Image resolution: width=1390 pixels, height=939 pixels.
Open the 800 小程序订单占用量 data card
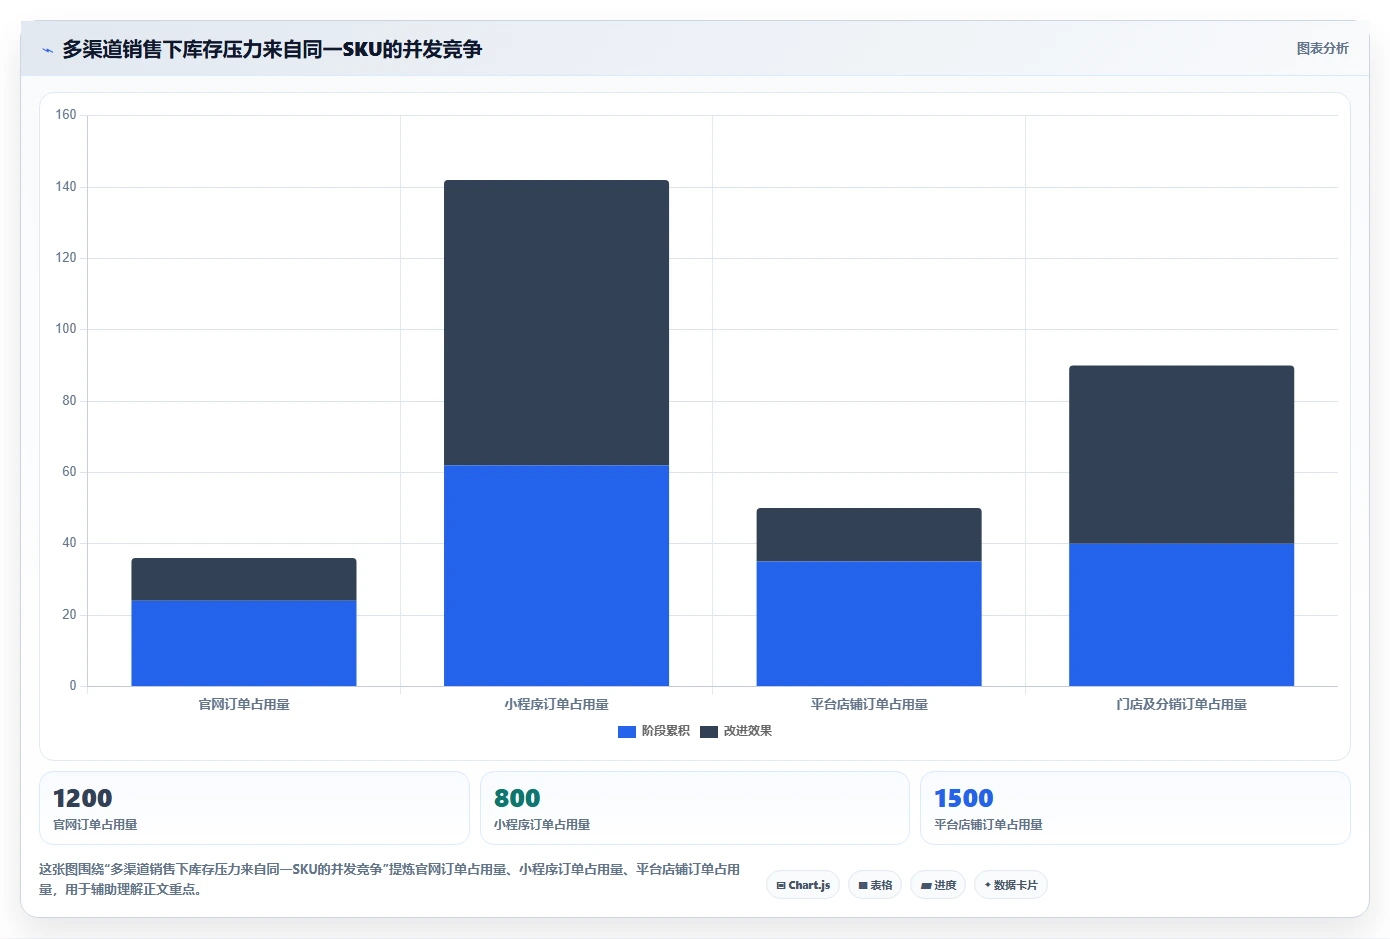coord(695,808)
